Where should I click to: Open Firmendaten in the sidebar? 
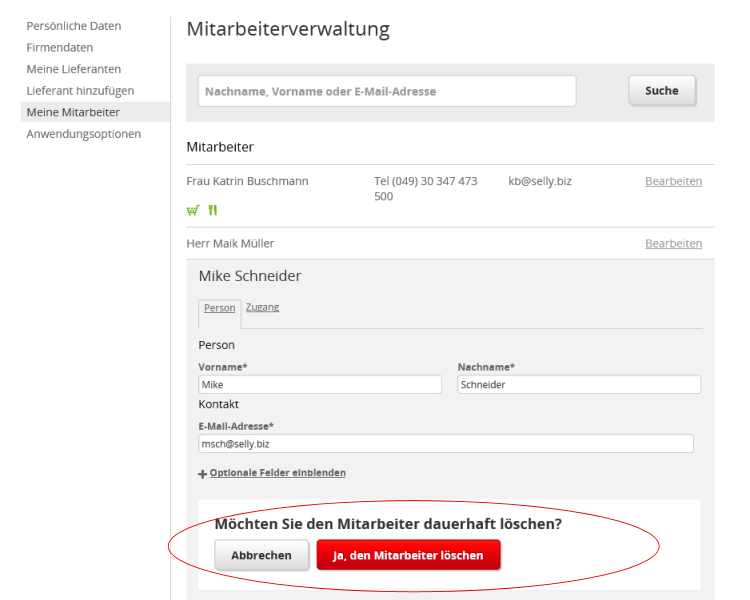point(60,47)
